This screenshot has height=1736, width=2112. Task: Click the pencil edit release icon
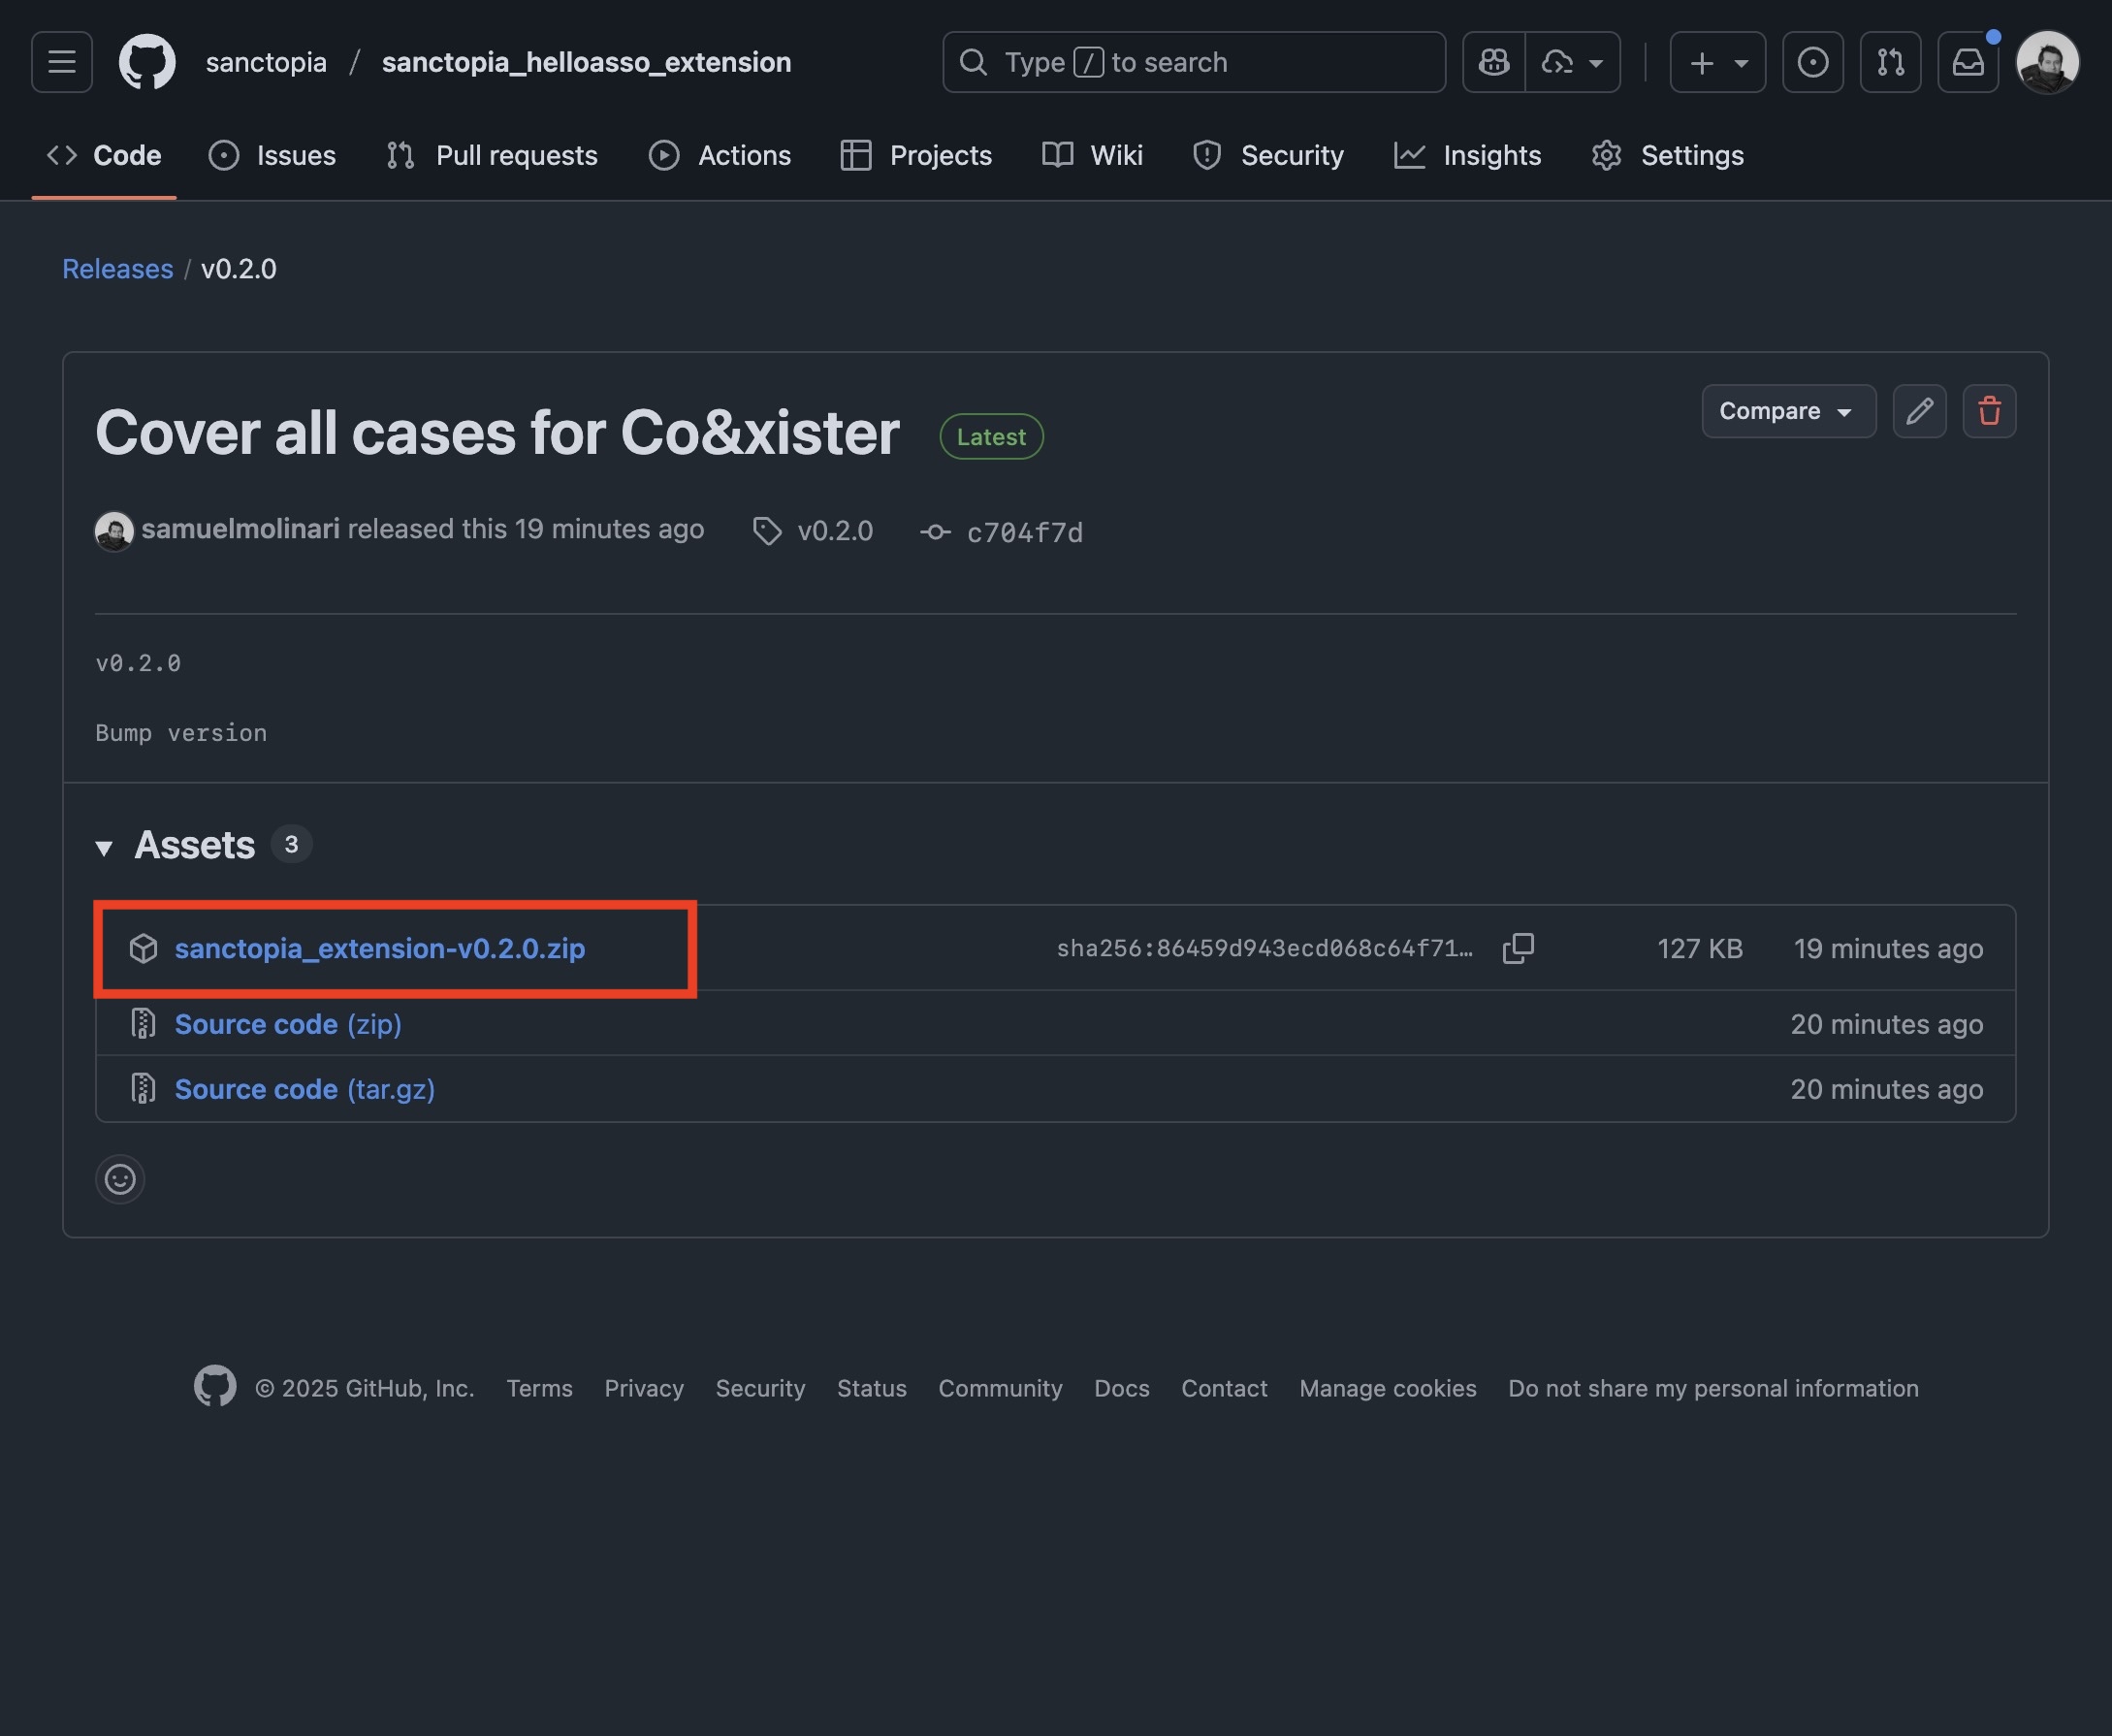[1919, 411]
